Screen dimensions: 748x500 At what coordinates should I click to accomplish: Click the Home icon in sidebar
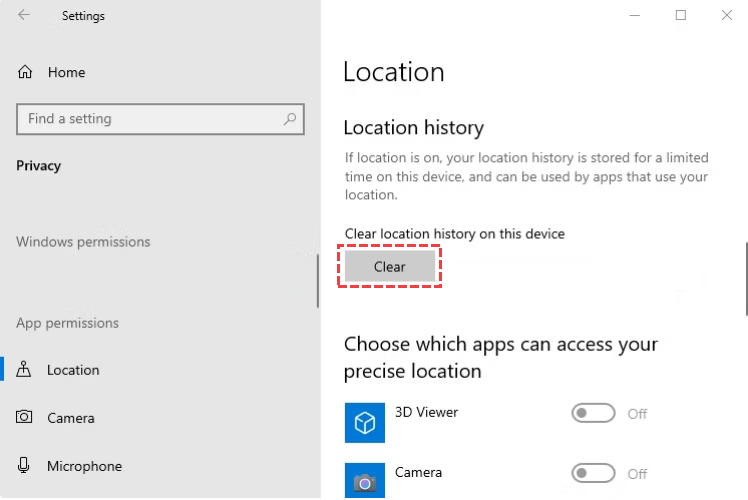pos(26,73)
